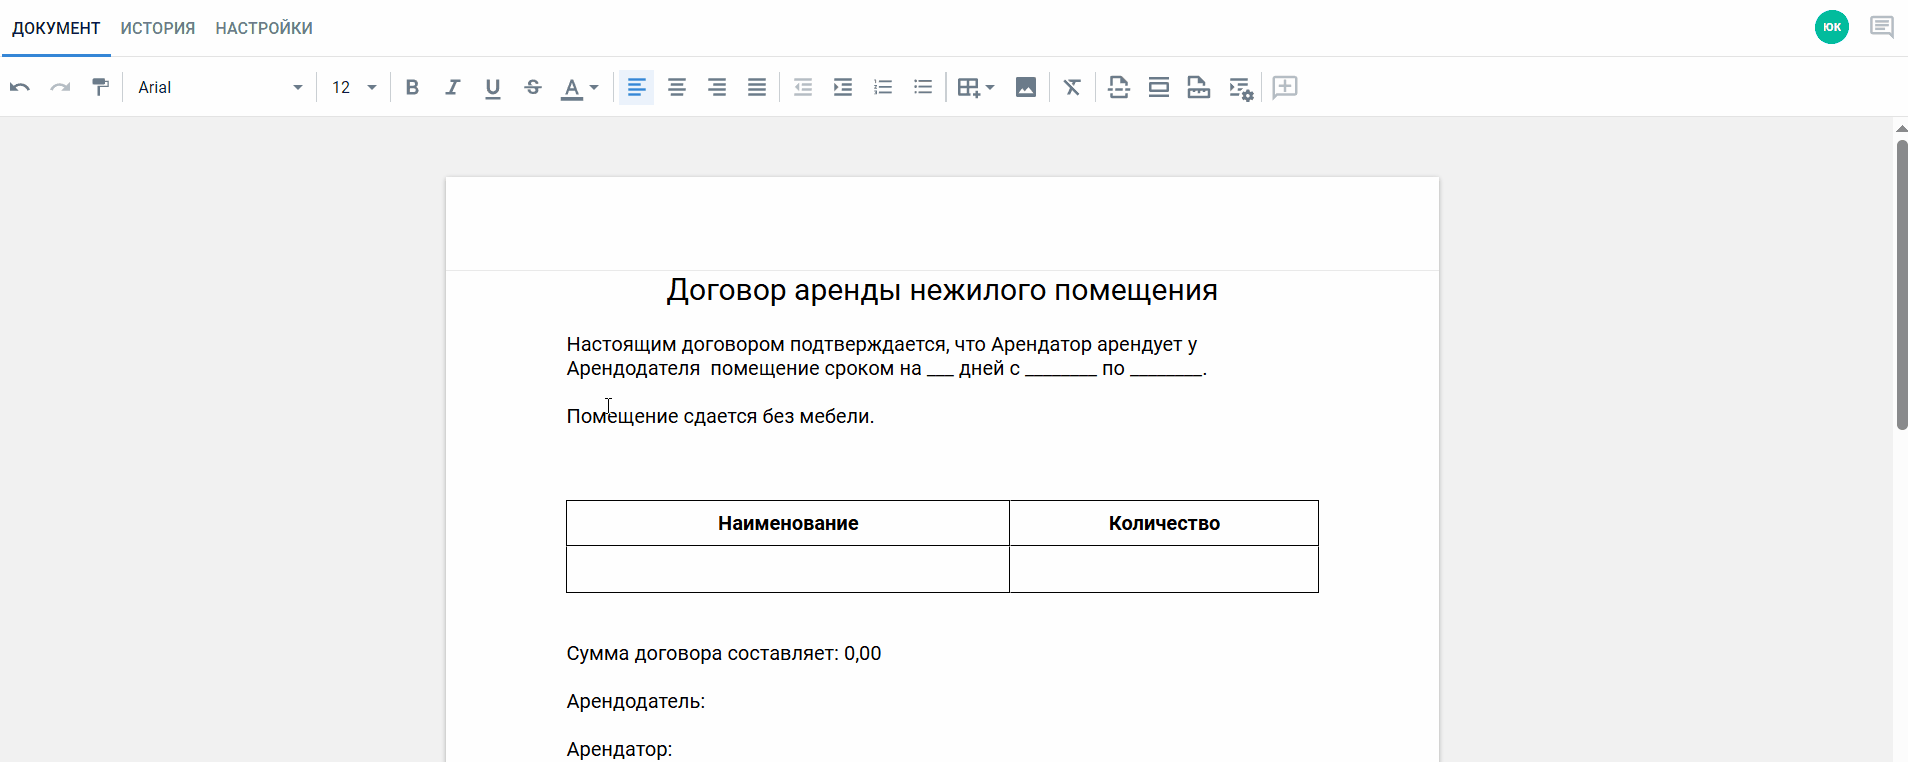1908x762 pixels.
Task: Click the line 'Сумма договора составляет: 0,00'
Action: [724, 653]
